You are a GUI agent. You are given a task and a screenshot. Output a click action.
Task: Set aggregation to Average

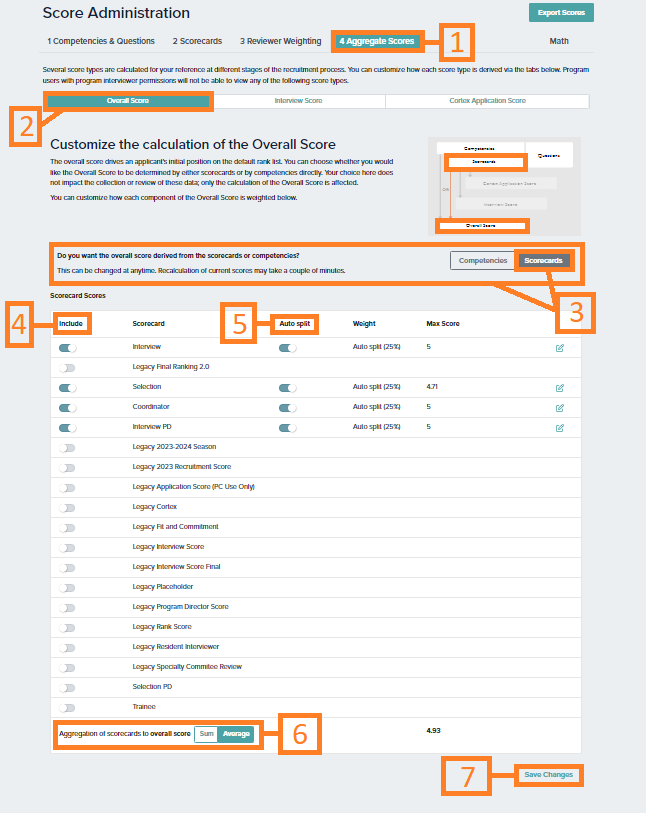236,734
